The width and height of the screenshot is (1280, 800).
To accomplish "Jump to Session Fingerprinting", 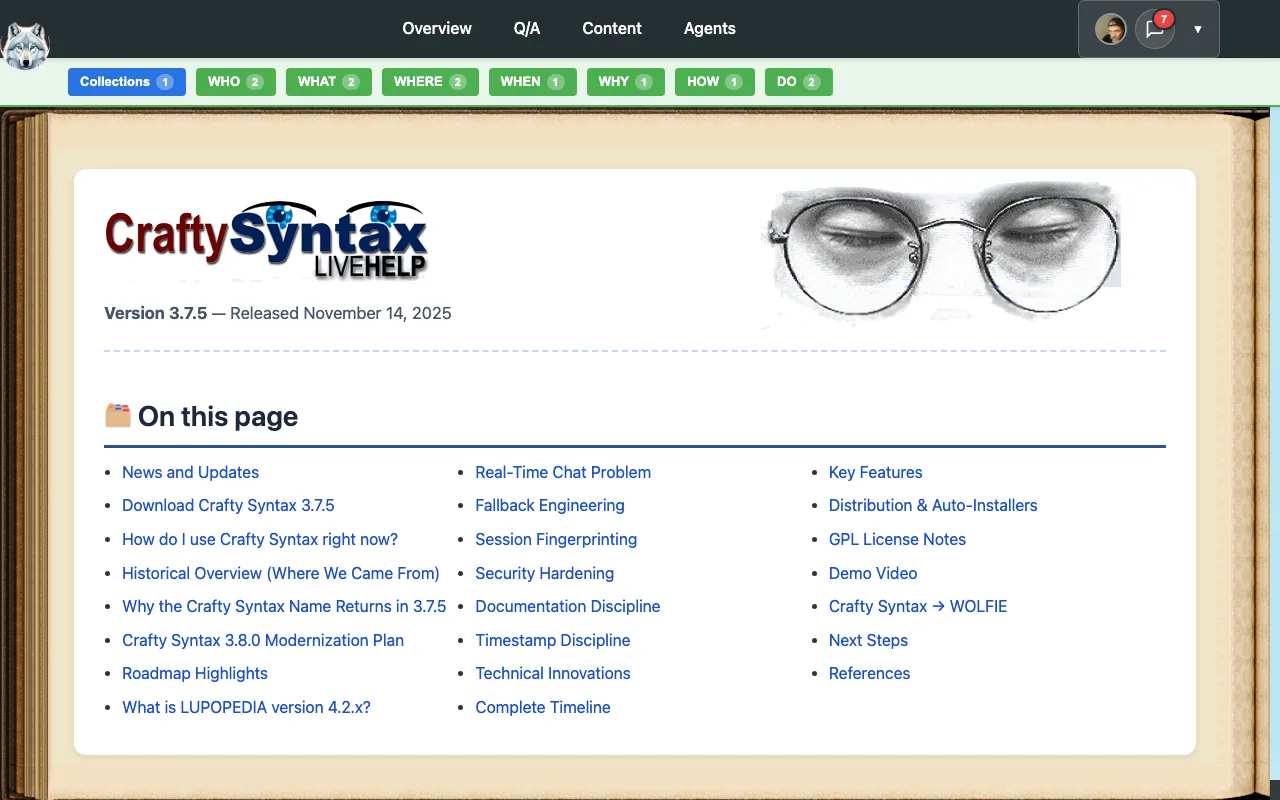I will pyautogui.click(x=556, y=539).
